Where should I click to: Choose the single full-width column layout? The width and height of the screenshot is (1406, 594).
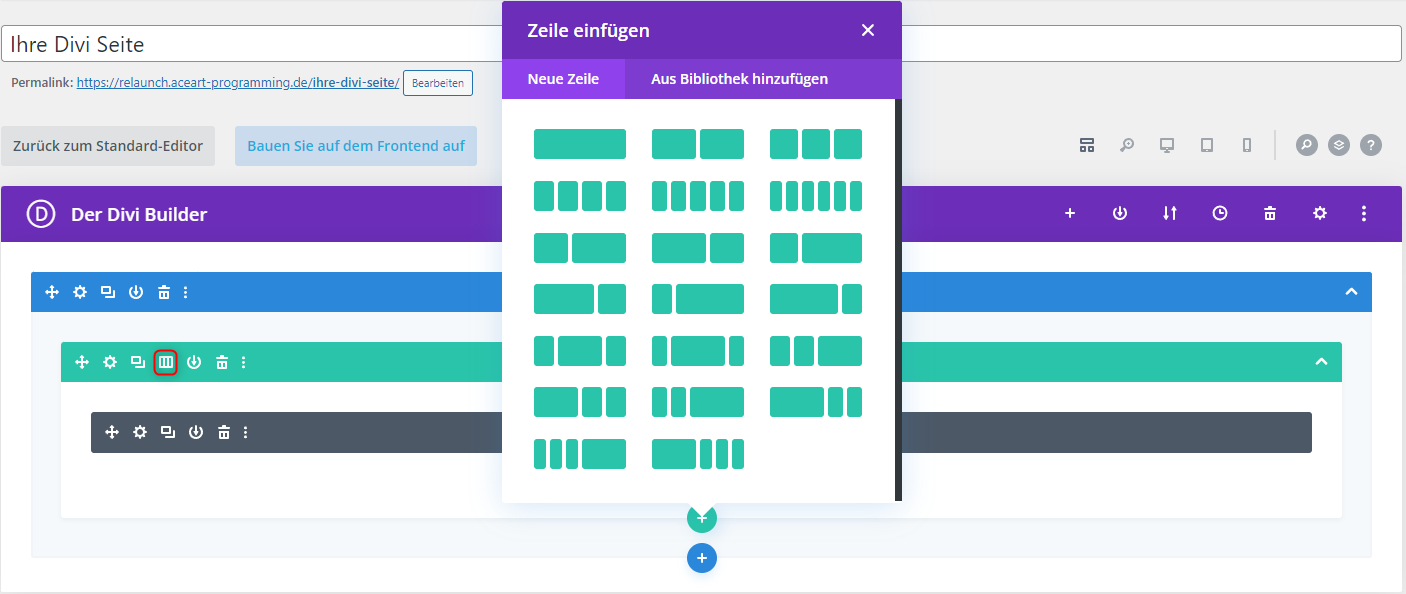point(580,144)
